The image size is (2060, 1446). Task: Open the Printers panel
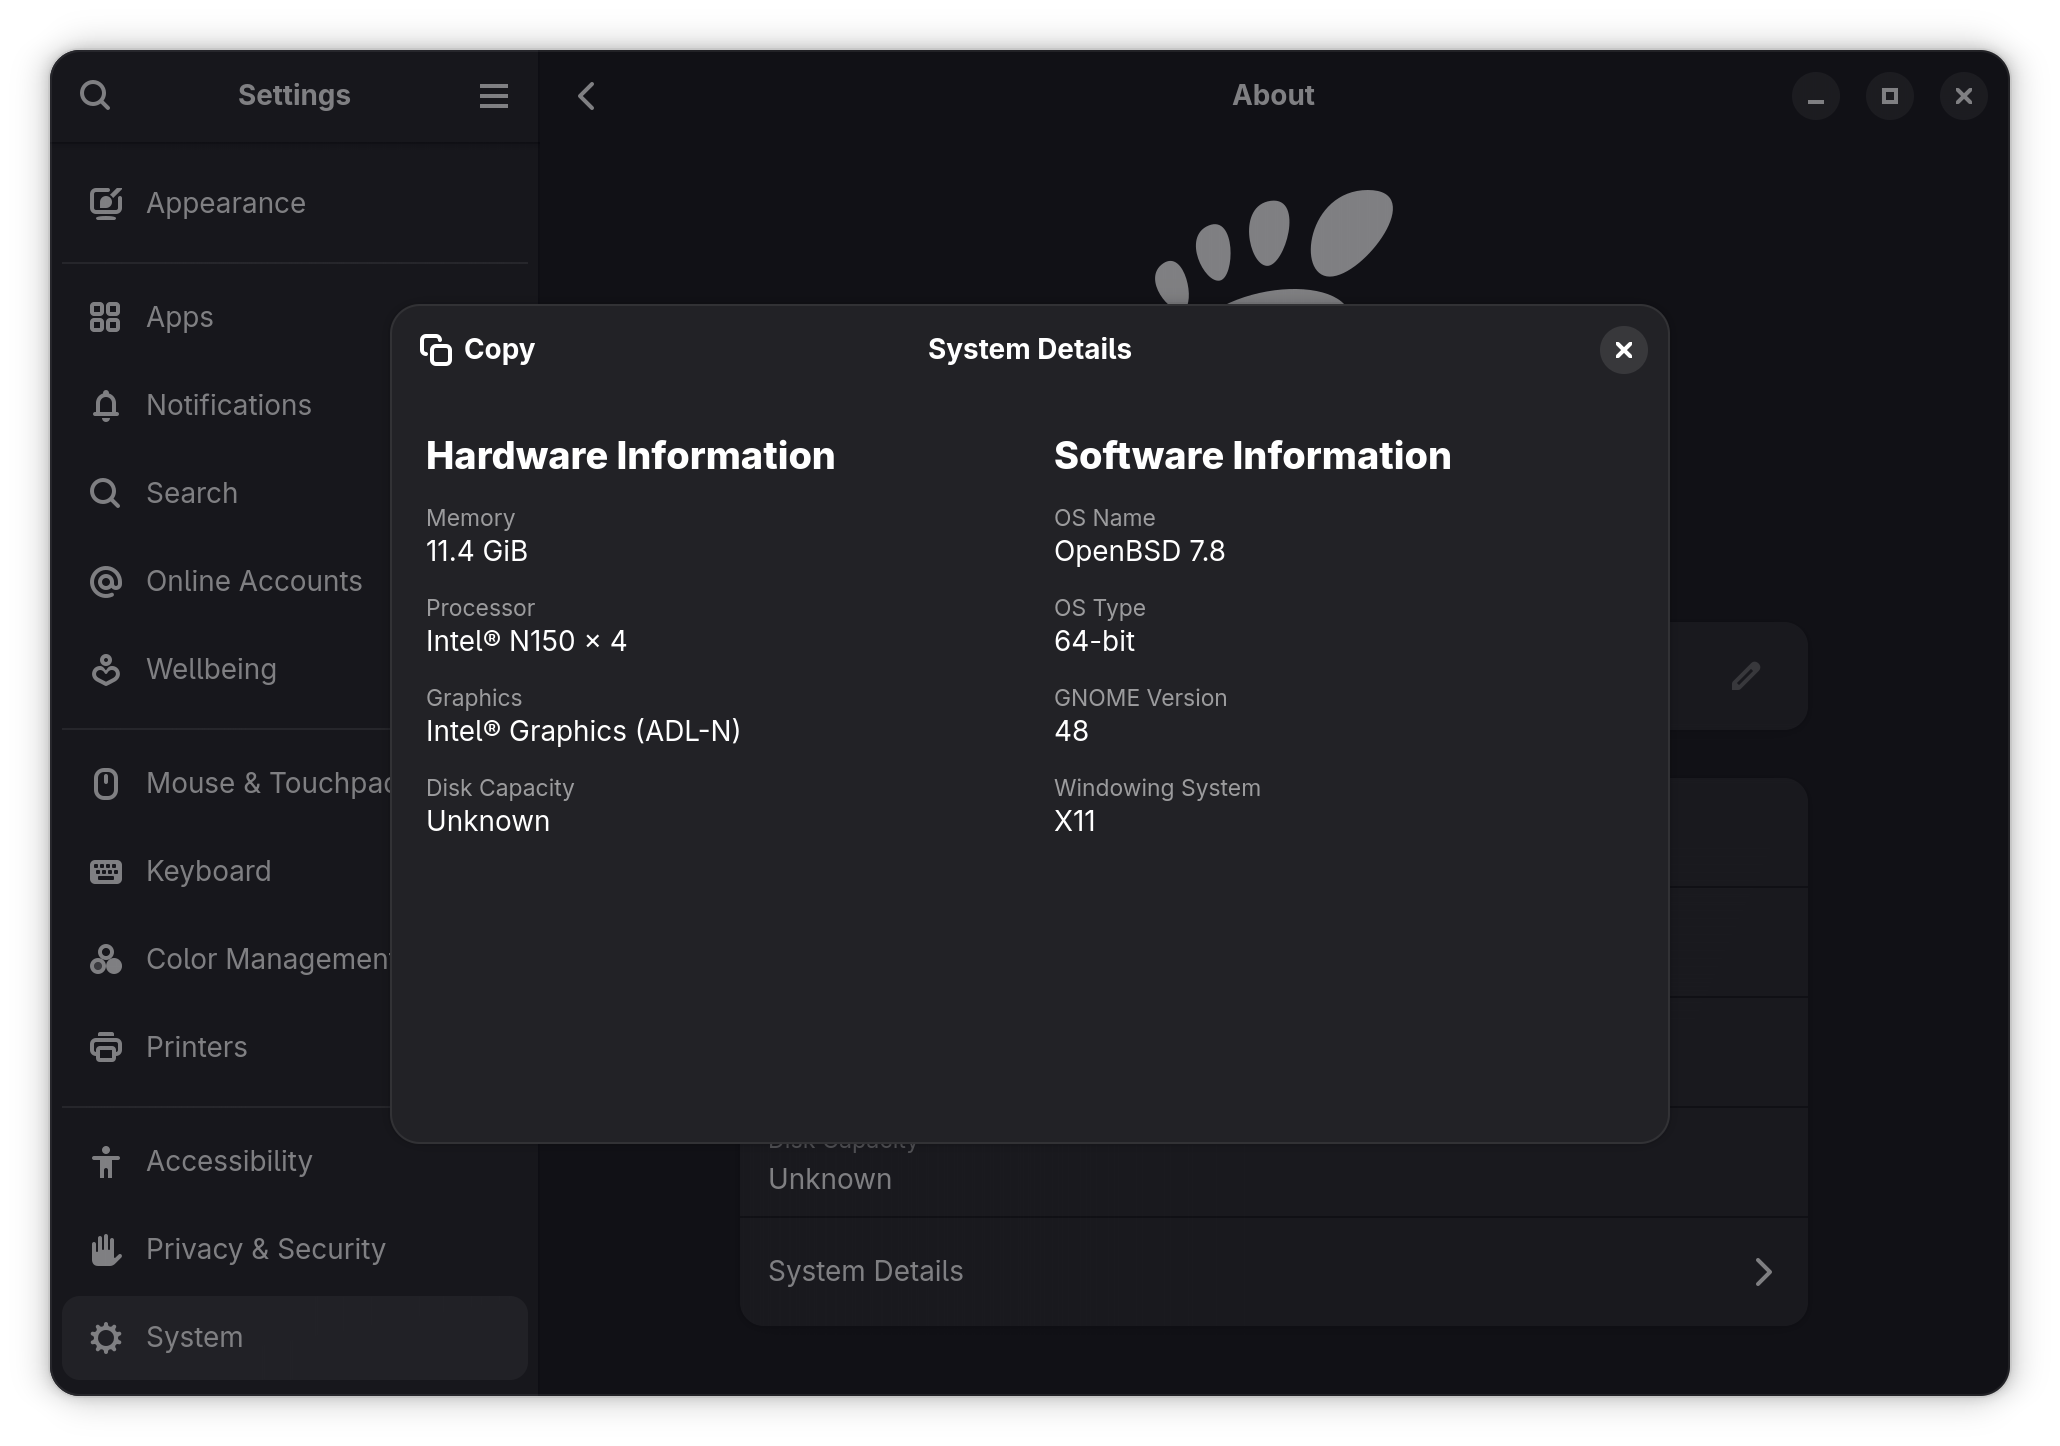tap(196, 1047)
